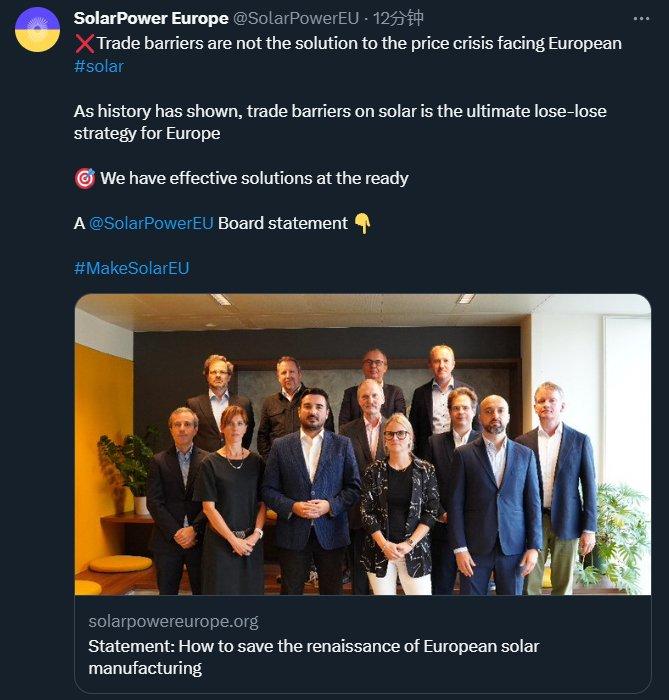Click the 'As history has shown' paragraph
The width and height of the screenshot is (669, 700).
coord(340,111)
